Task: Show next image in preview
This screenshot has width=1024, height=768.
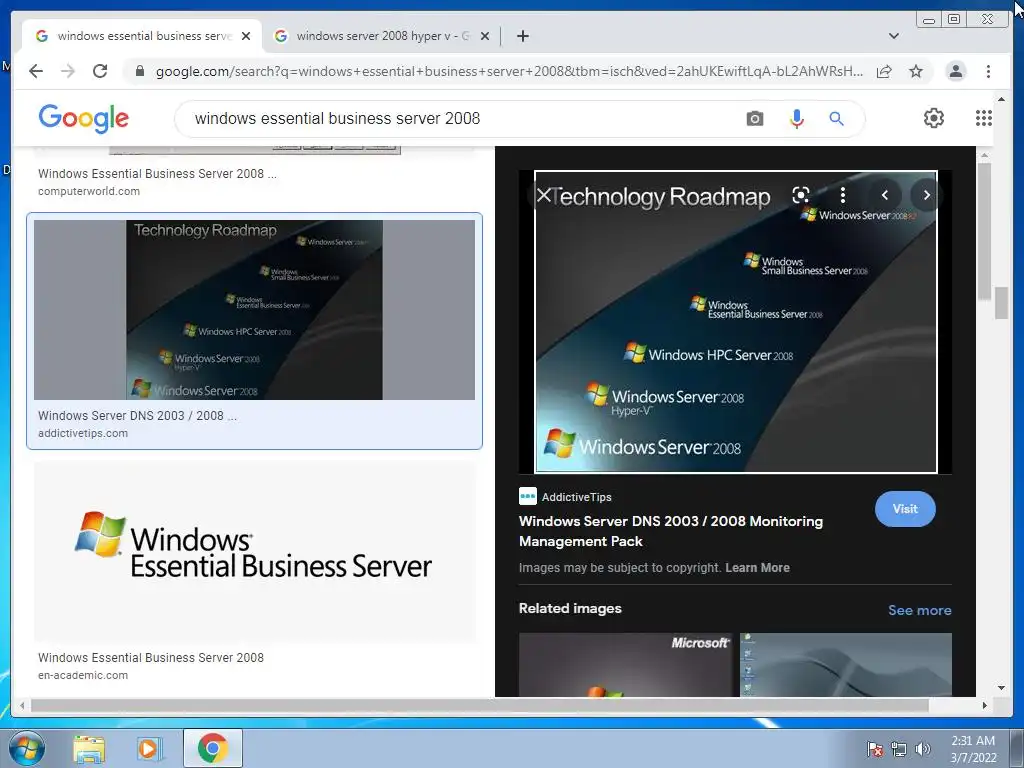Action: [926, 195]
